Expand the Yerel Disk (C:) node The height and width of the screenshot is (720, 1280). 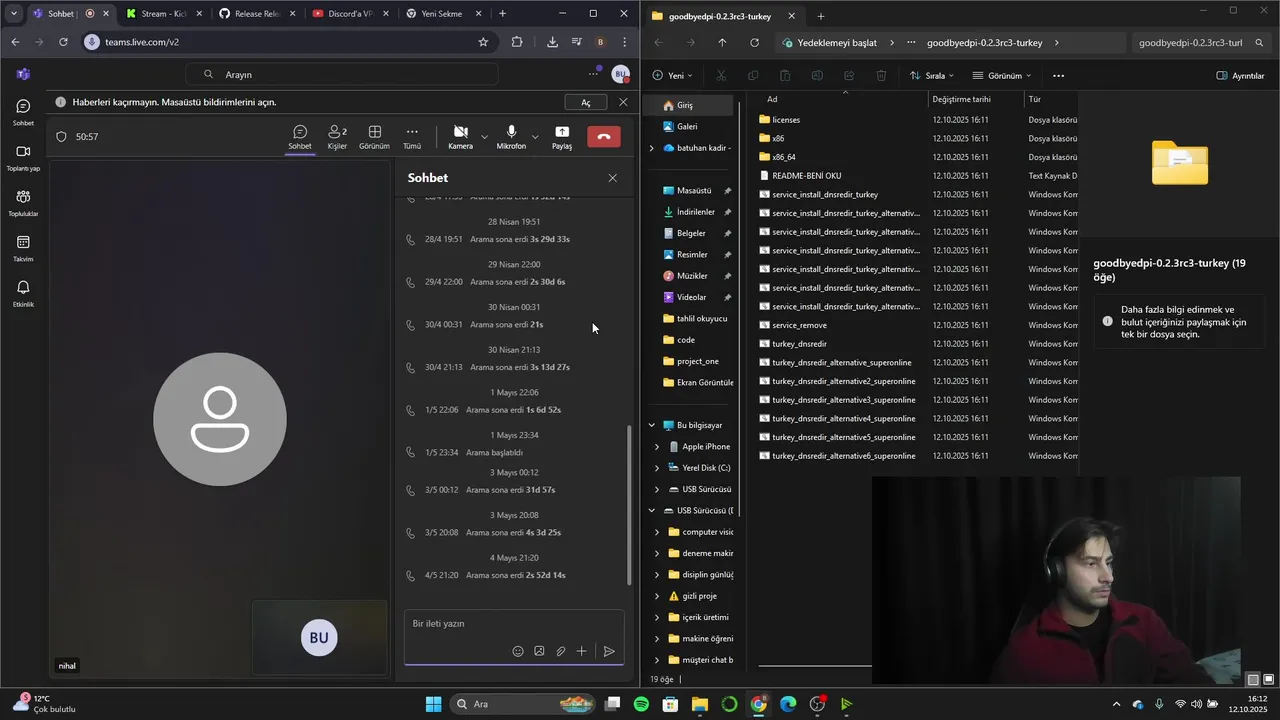click(657, 468)
